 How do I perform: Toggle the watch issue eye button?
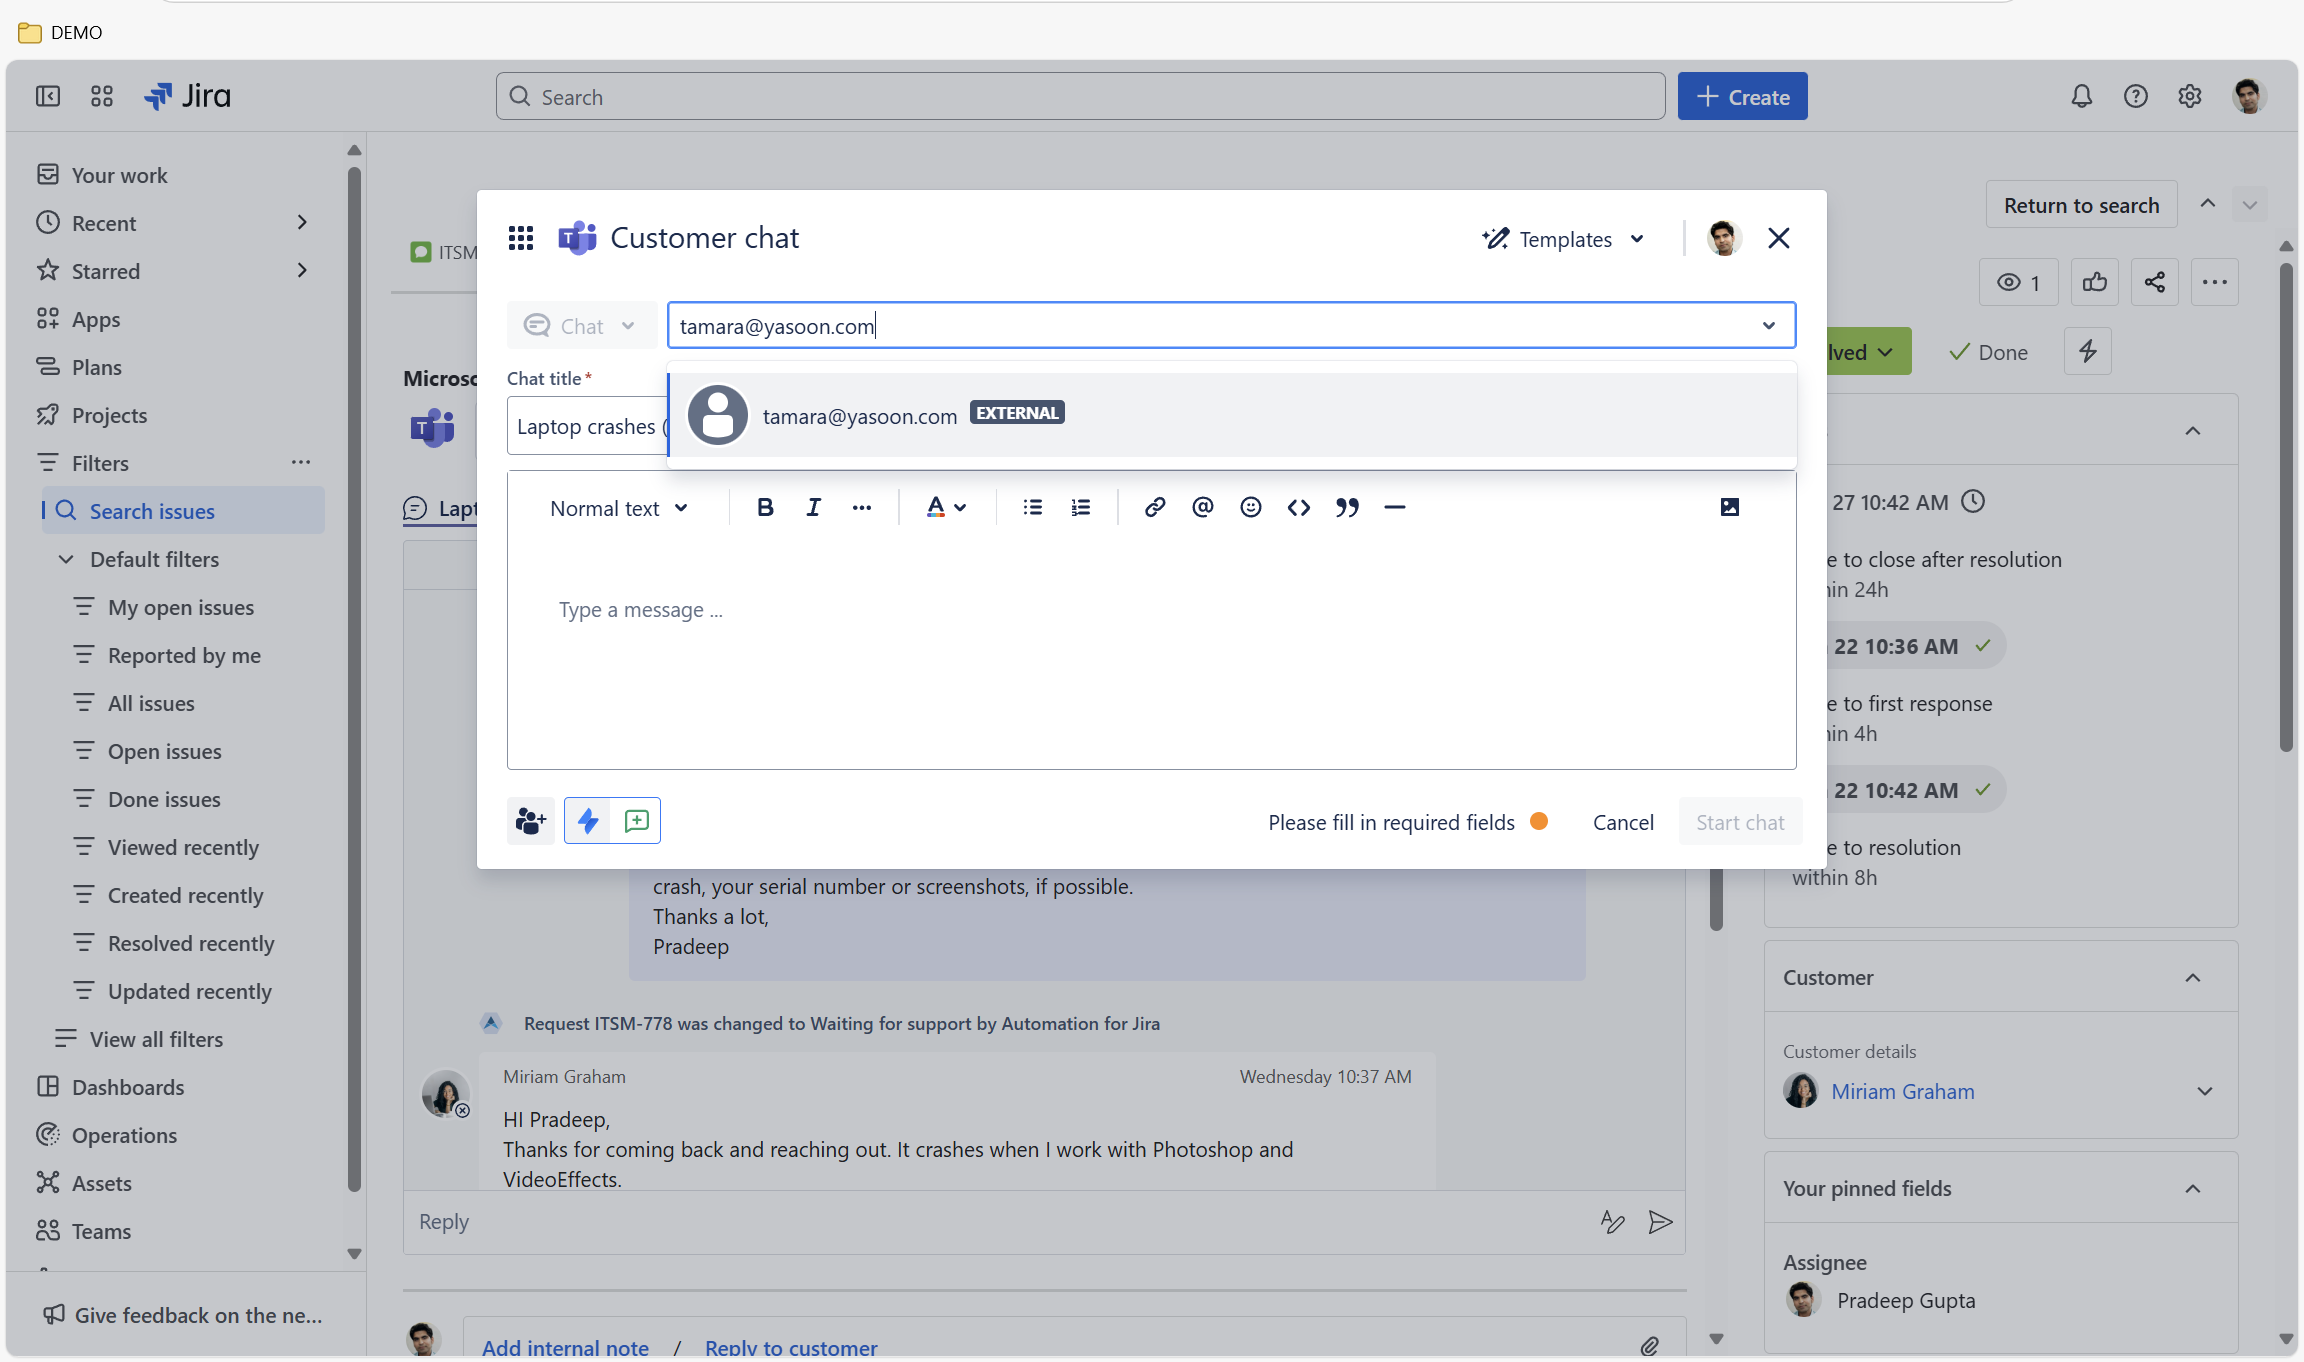click(2019, 283)
